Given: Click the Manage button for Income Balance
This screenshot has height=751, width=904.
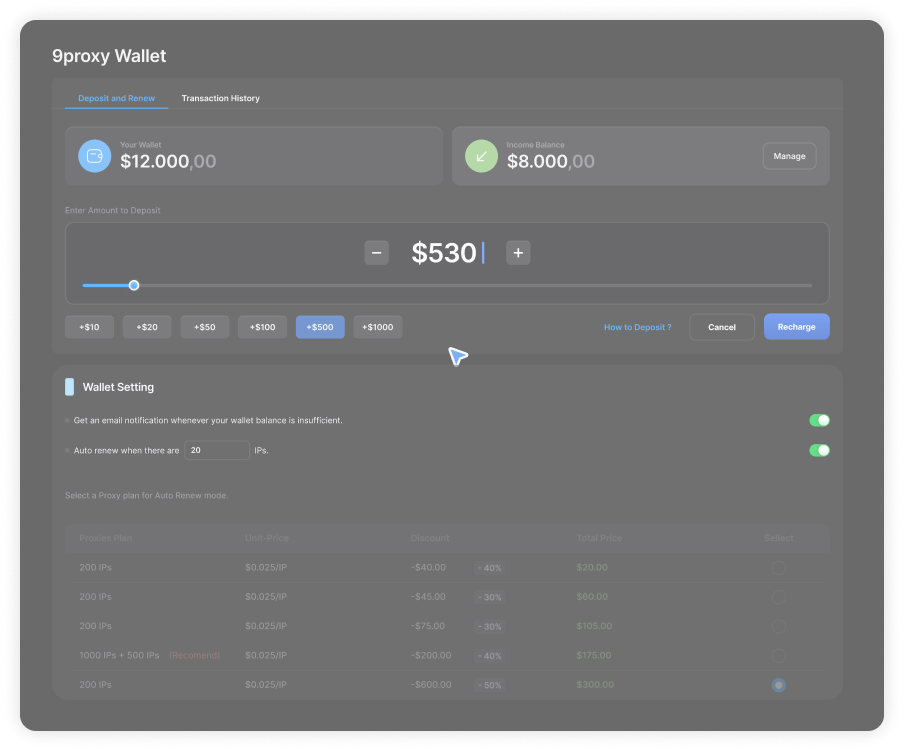Looking at the screenshot, I should [789, 156].
